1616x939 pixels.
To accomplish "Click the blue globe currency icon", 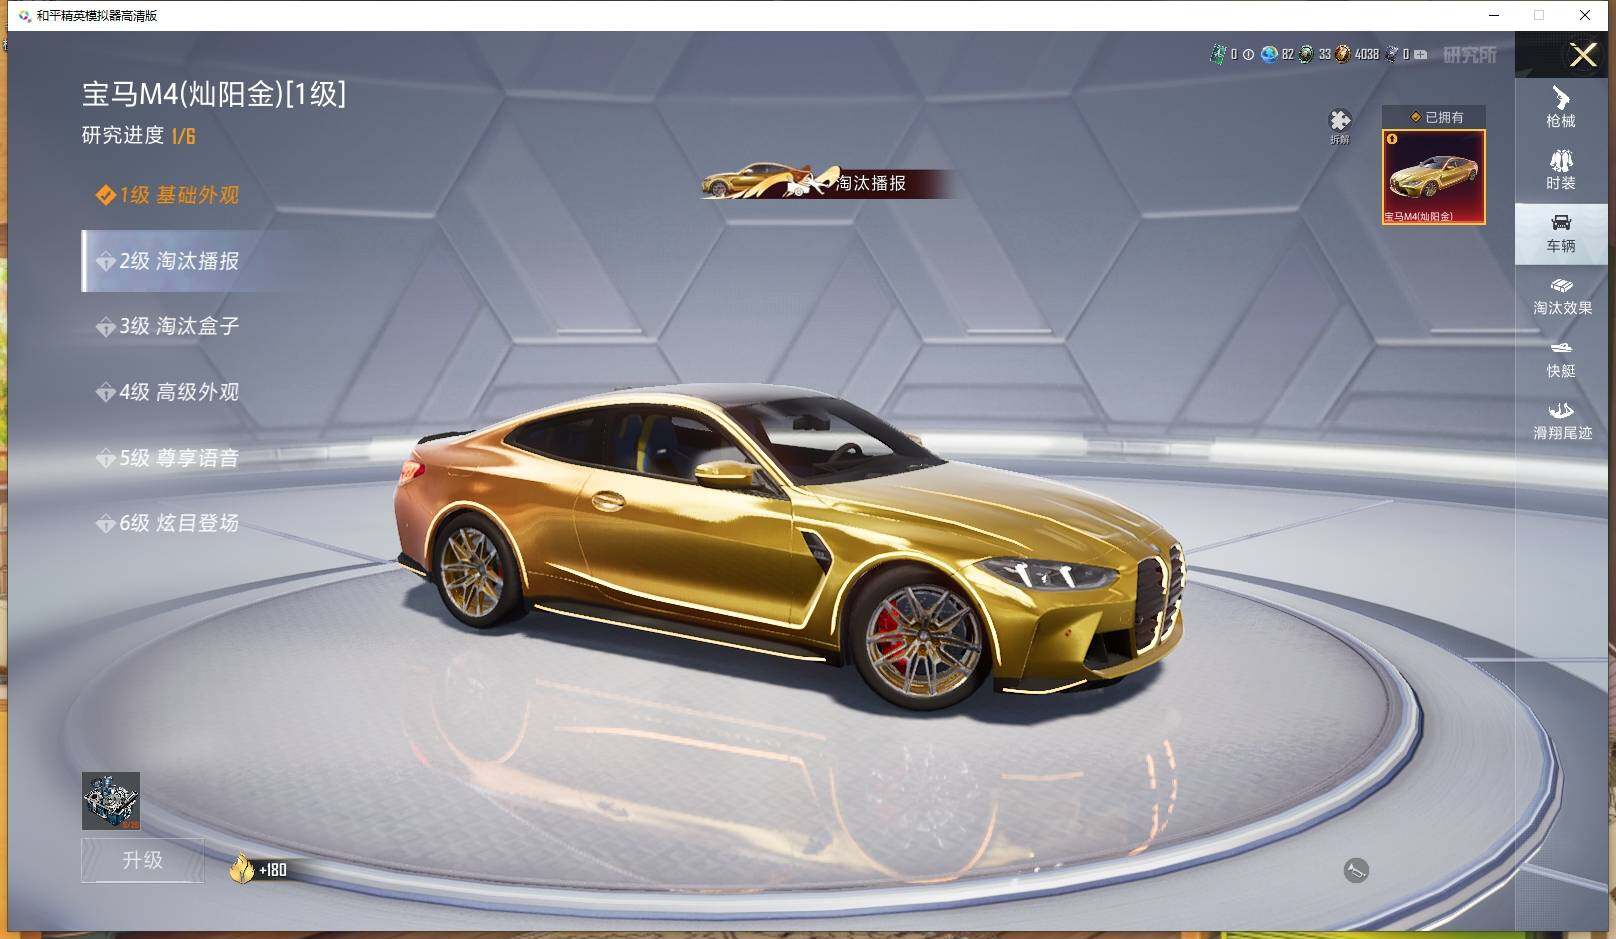I will 1269,54.
